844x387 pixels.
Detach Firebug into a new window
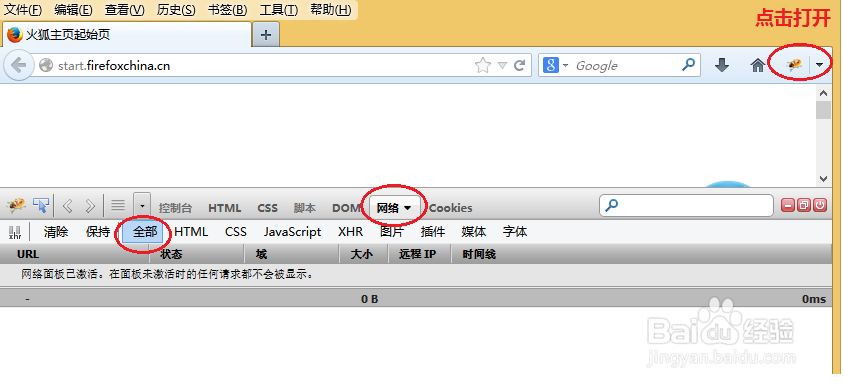[x=804, y=205]
